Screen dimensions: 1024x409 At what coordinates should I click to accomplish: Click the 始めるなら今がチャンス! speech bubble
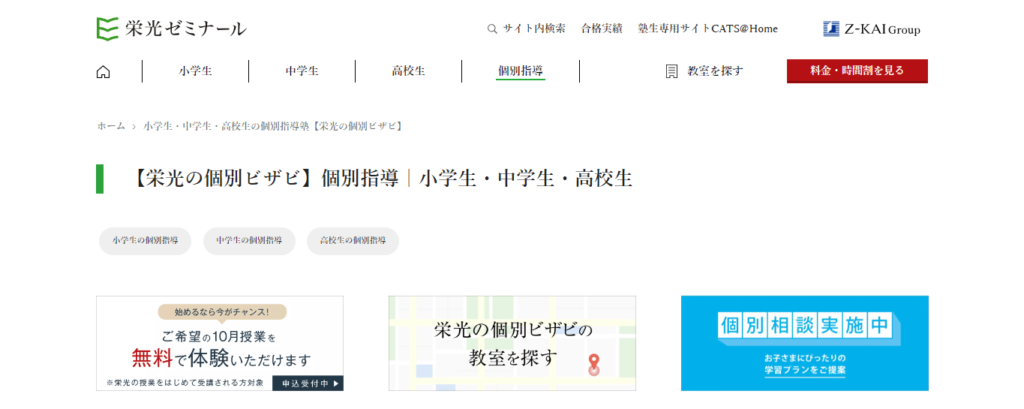tap(222, 312)
